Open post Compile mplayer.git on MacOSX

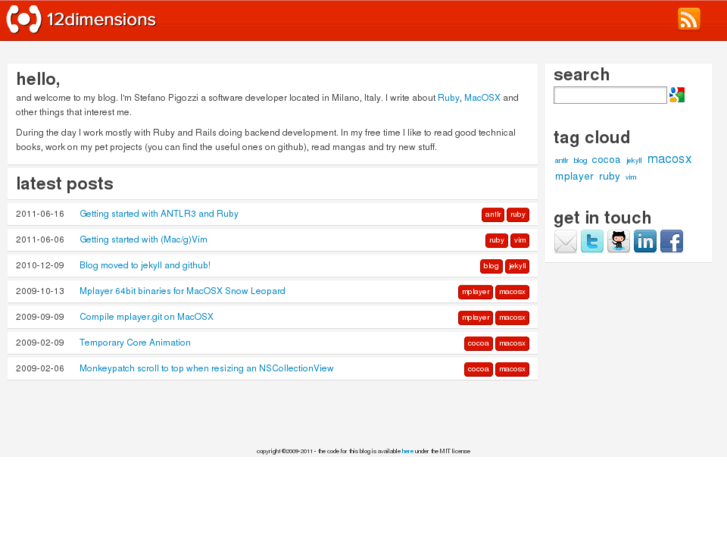click(147, 317)
